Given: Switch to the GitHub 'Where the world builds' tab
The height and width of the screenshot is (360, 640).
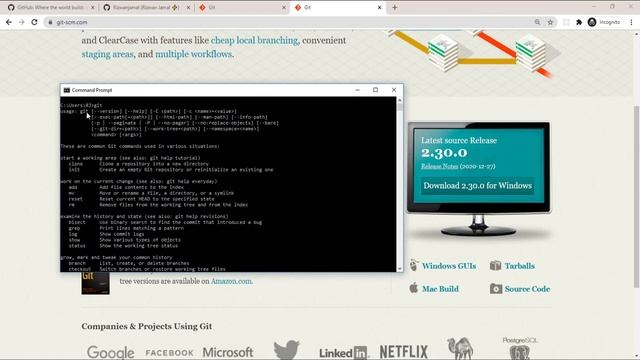Looking at the screenshot, I should pos(51,7).
